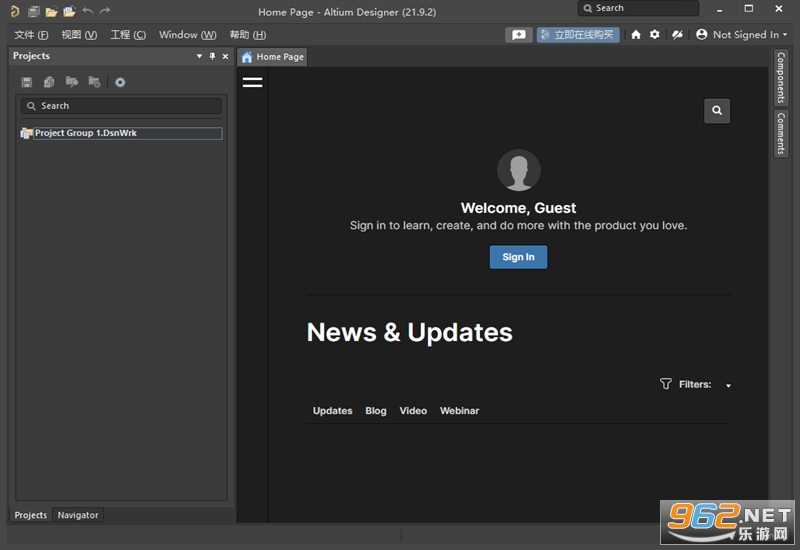
Task: Select the Blog news tab
Action: tap(376, 411)
